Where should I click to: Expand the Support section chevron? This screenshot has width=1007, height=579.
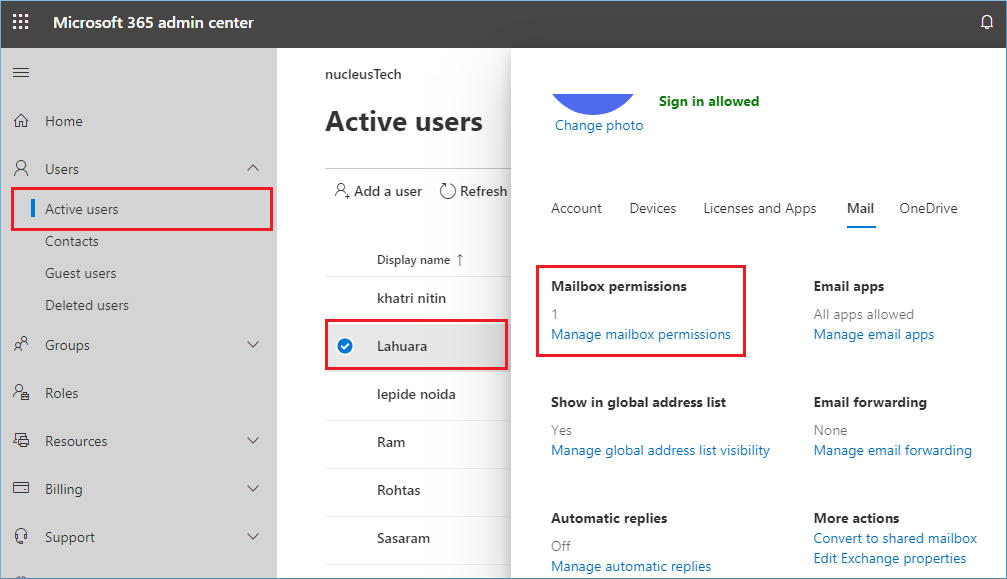(x=253, y=537)
